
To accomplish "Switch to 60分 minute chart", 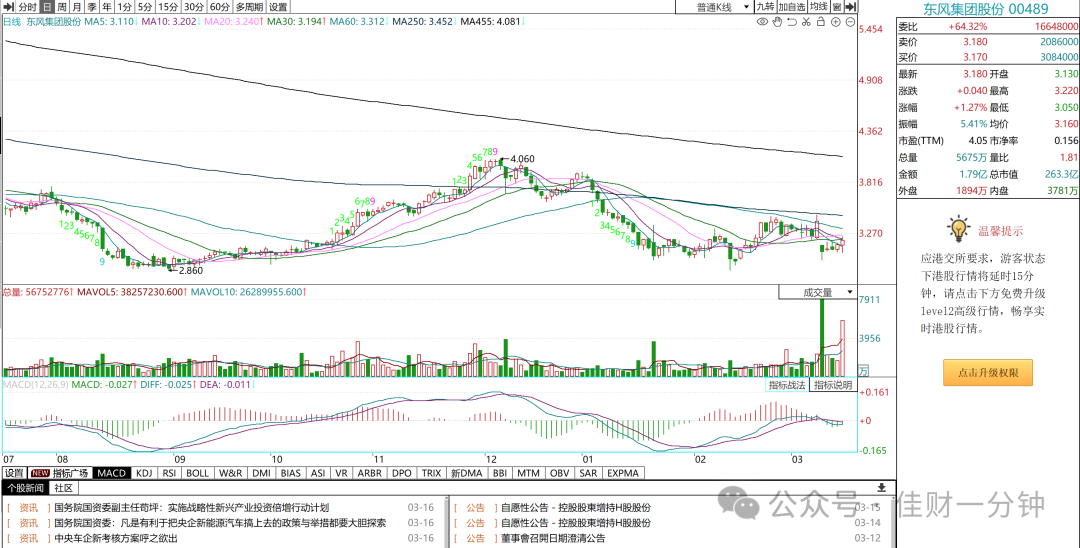I will pyautogui.click(x=220, y=7).
